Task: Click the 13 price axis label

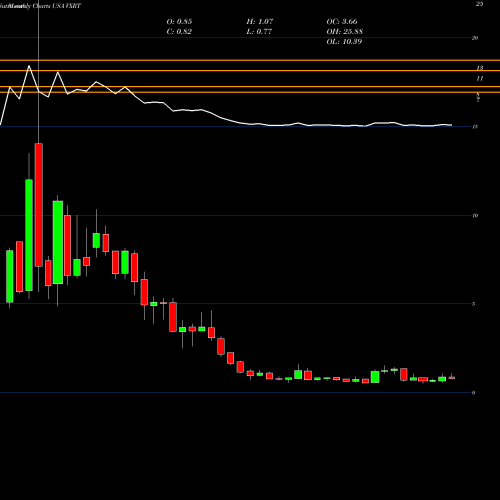Action: (479, 68)
